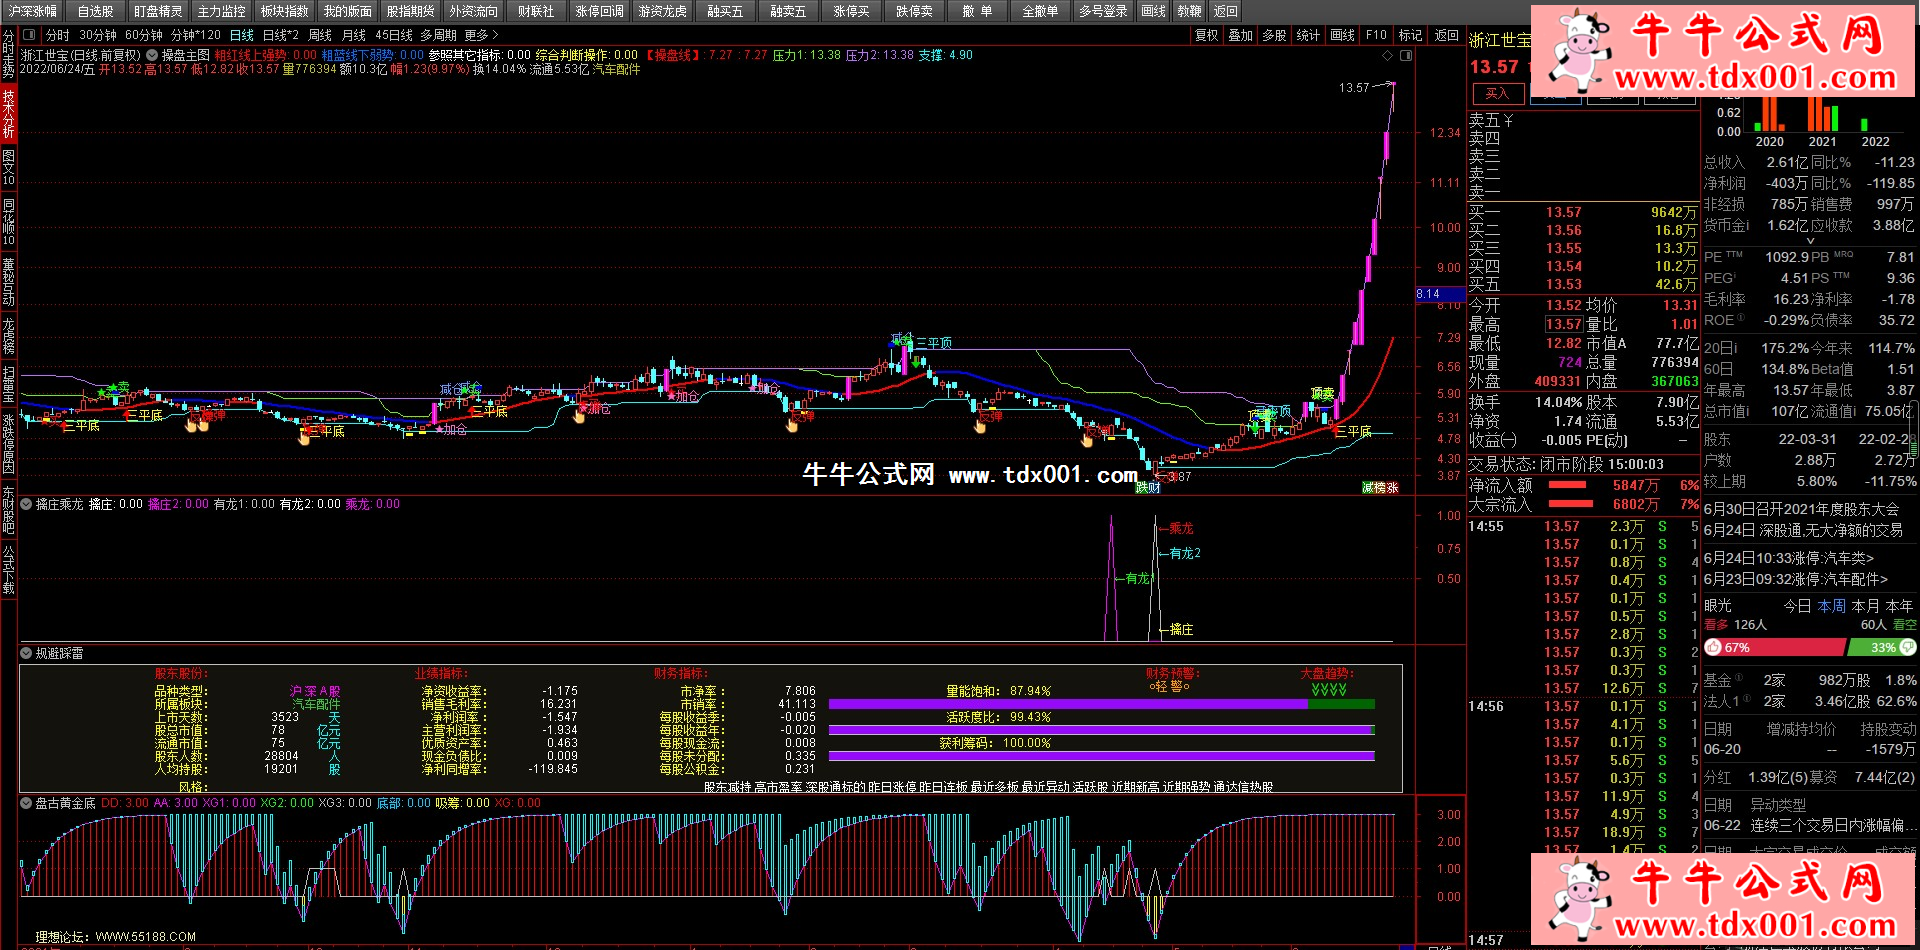Select the 日线 daily period tab
This screenshot has height=950, width=1920.
point(242,35)
